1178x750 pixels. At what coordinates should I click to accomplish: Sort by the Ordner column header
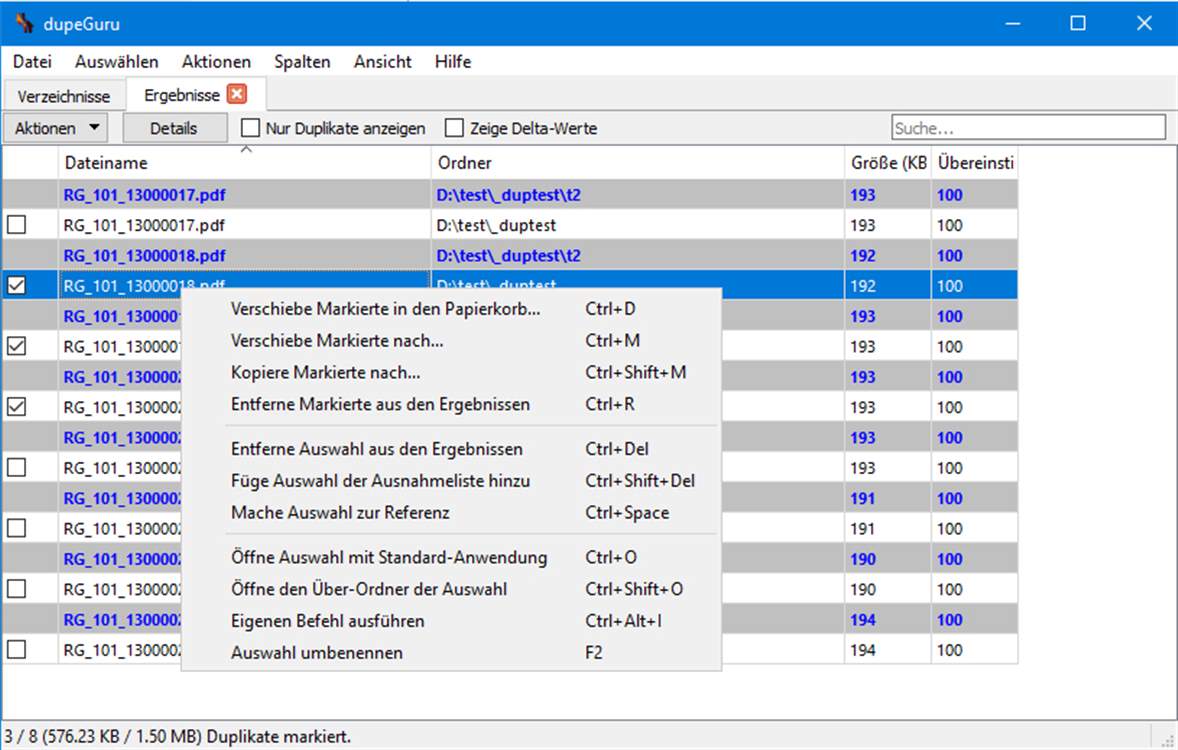[x=638, y=163]
